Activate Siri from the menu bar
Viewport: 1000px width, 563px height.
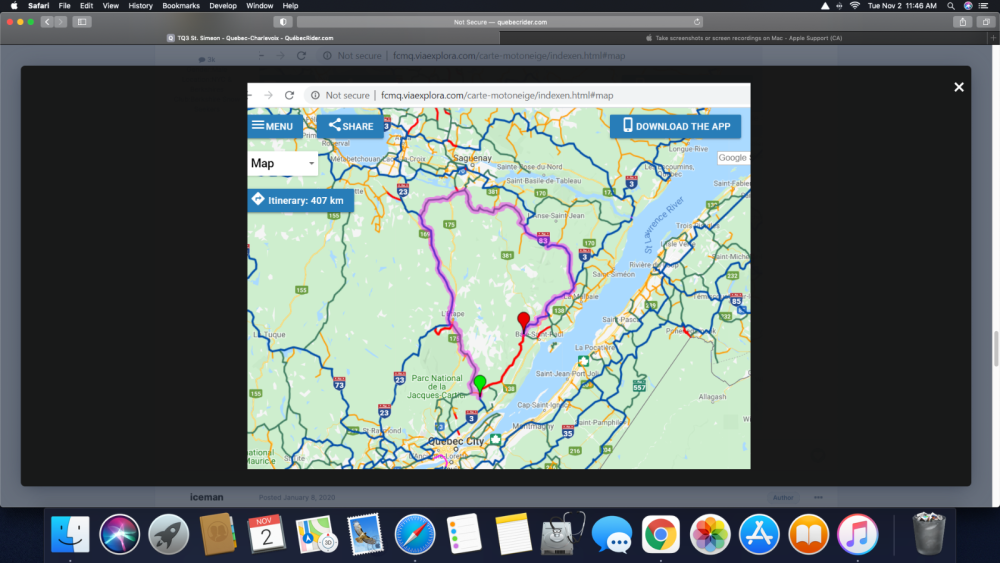coord(968,6)
